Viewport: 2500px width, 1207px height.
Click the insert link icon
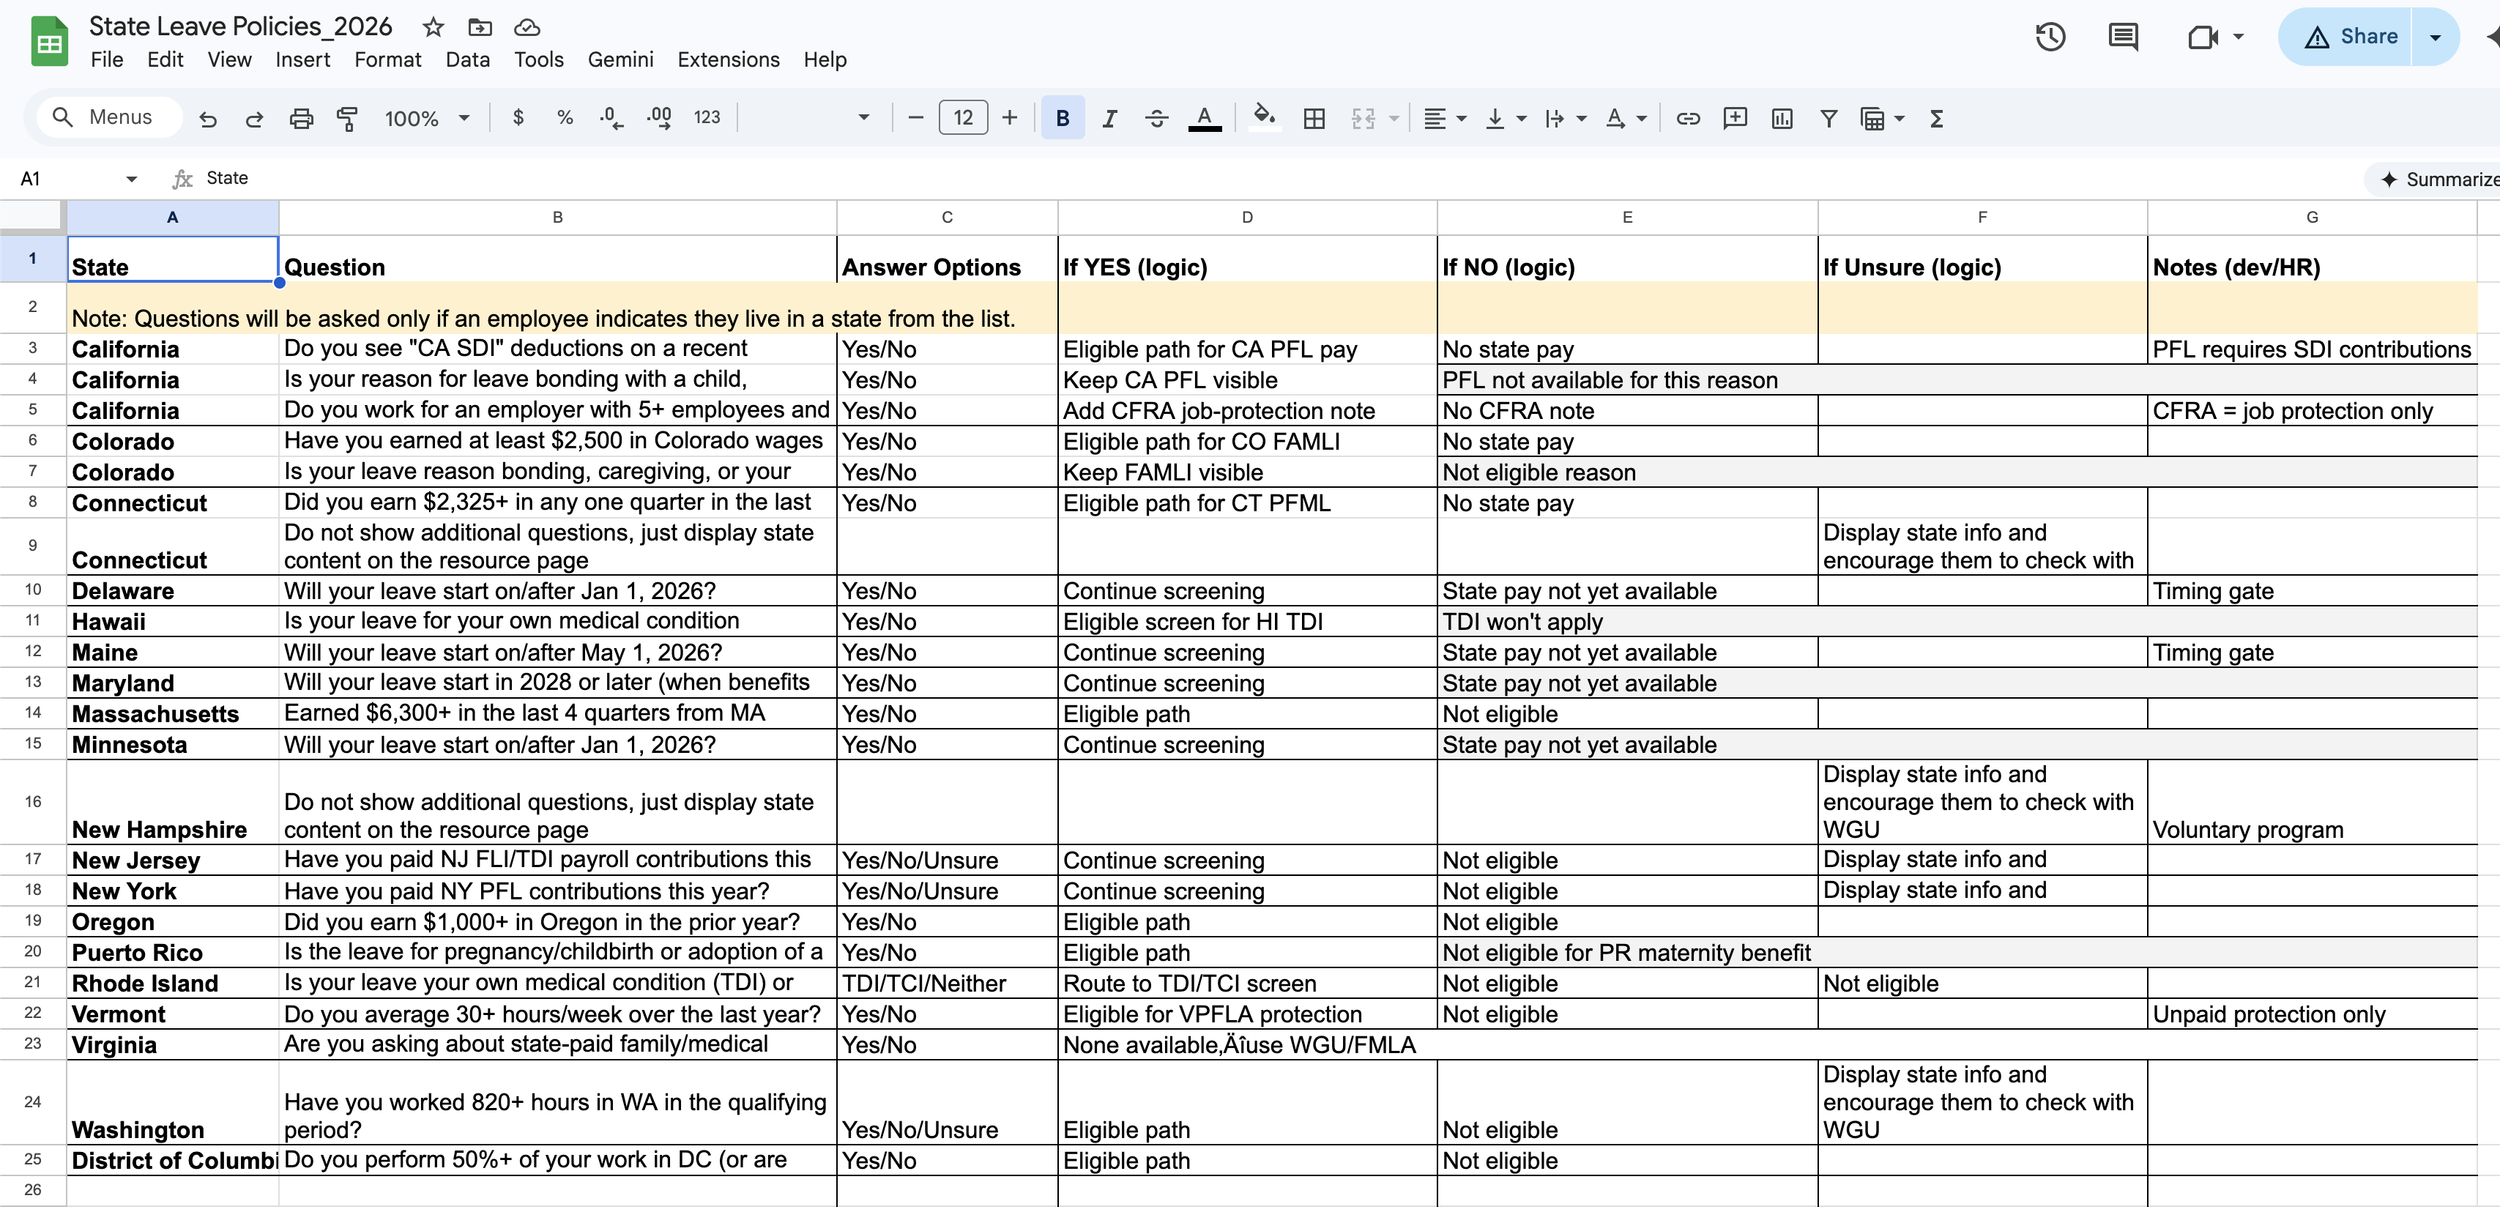(1688, 119)
